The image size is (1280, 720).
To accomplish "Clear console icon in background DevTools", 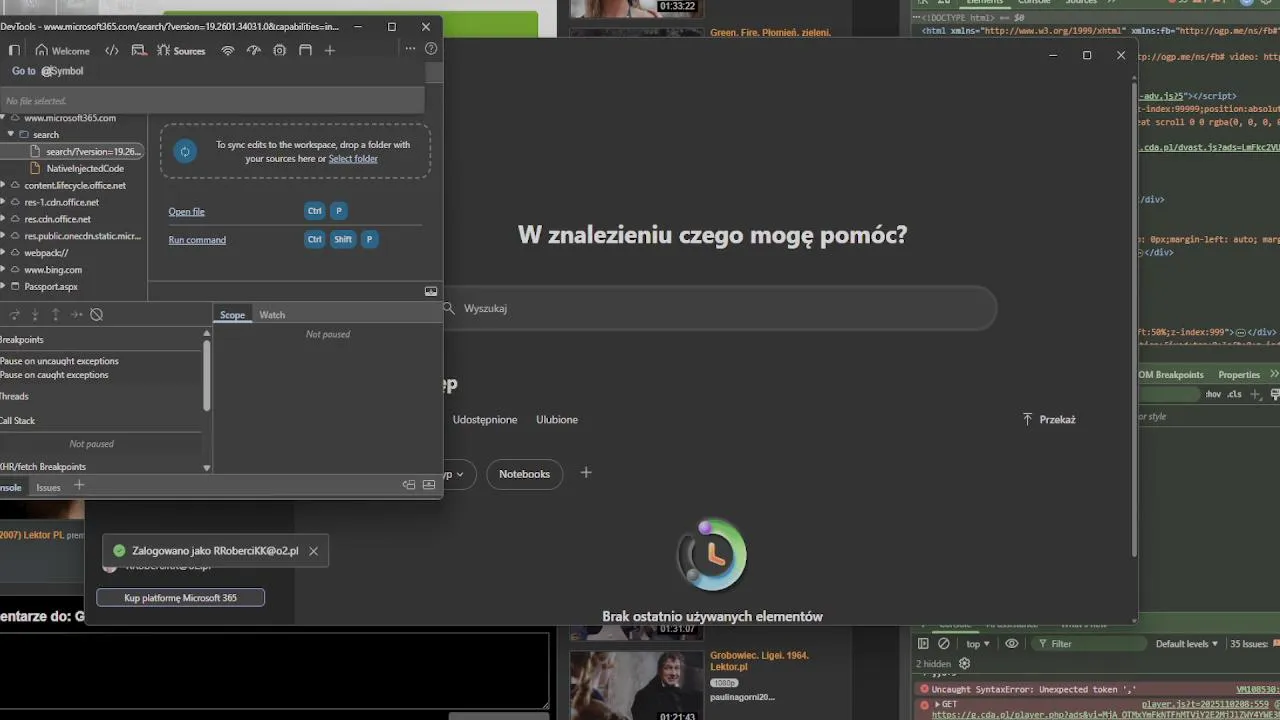I will coord(943,644).
